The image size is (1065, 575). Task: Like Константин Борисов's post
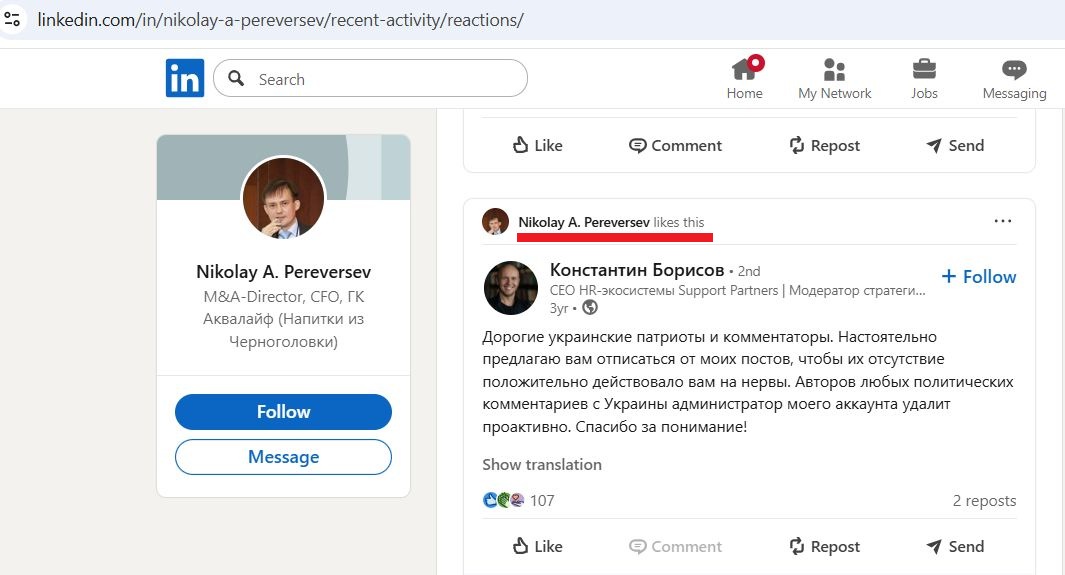pyautogui.click(x=537, y=546)
